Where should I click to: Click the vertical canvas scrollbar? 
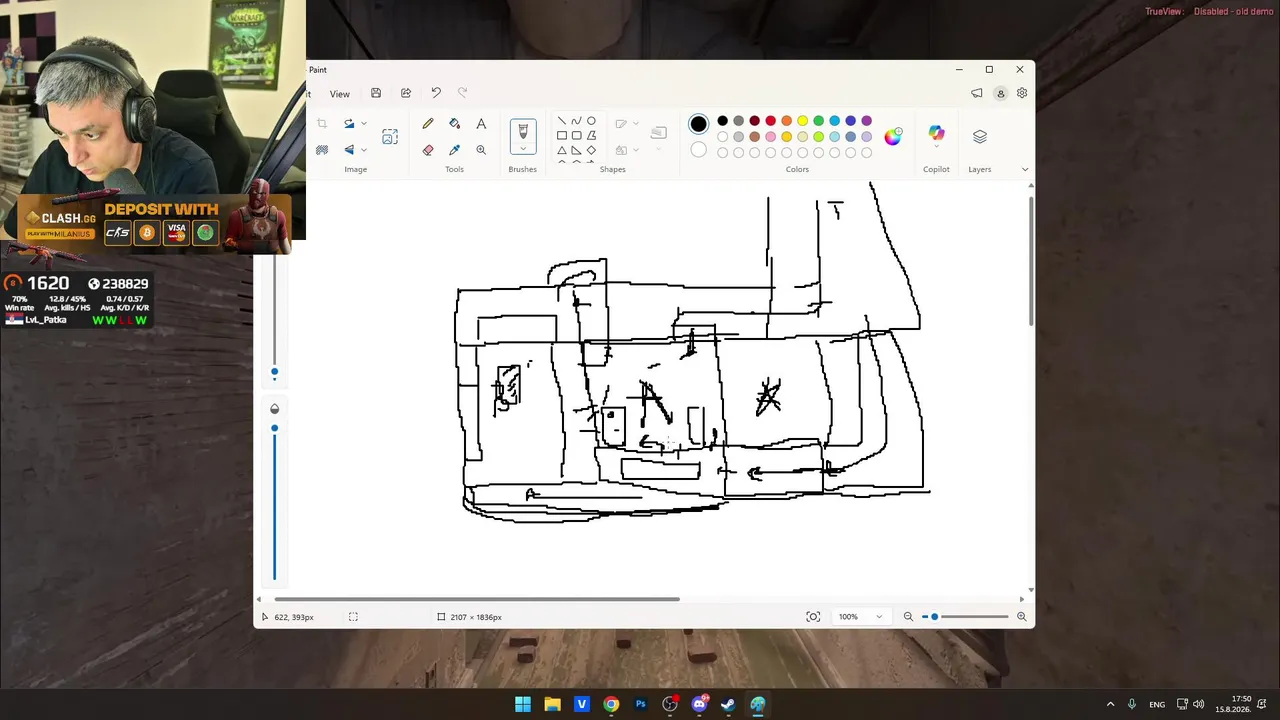coord(1031,260)
